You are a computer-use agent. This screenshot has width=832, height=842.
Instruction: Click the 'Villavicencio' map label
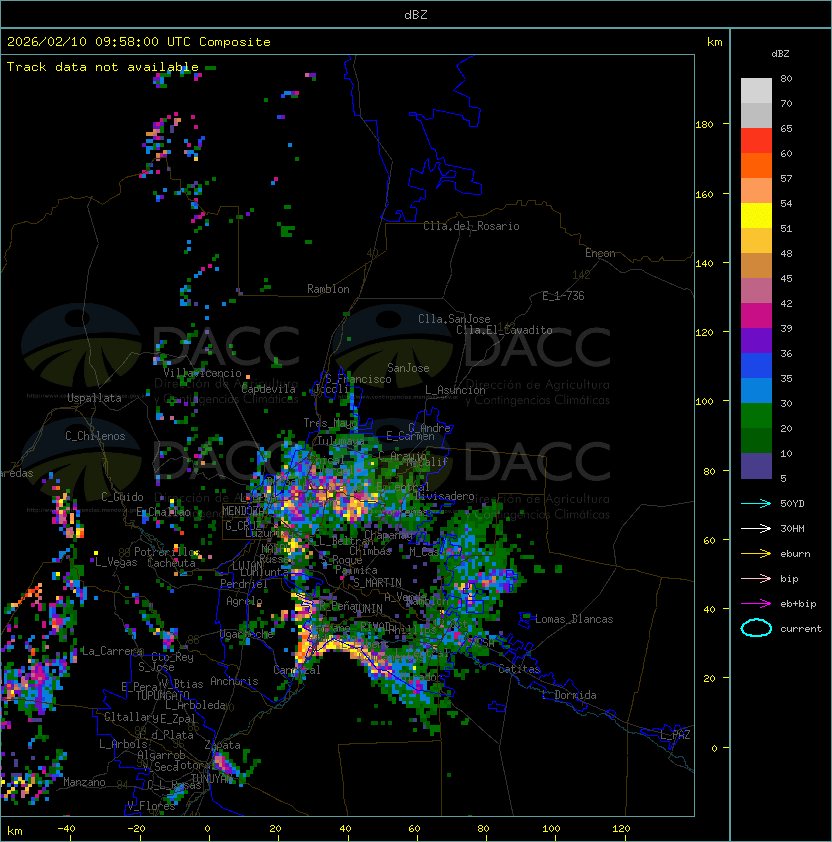[x=202, y=373]
